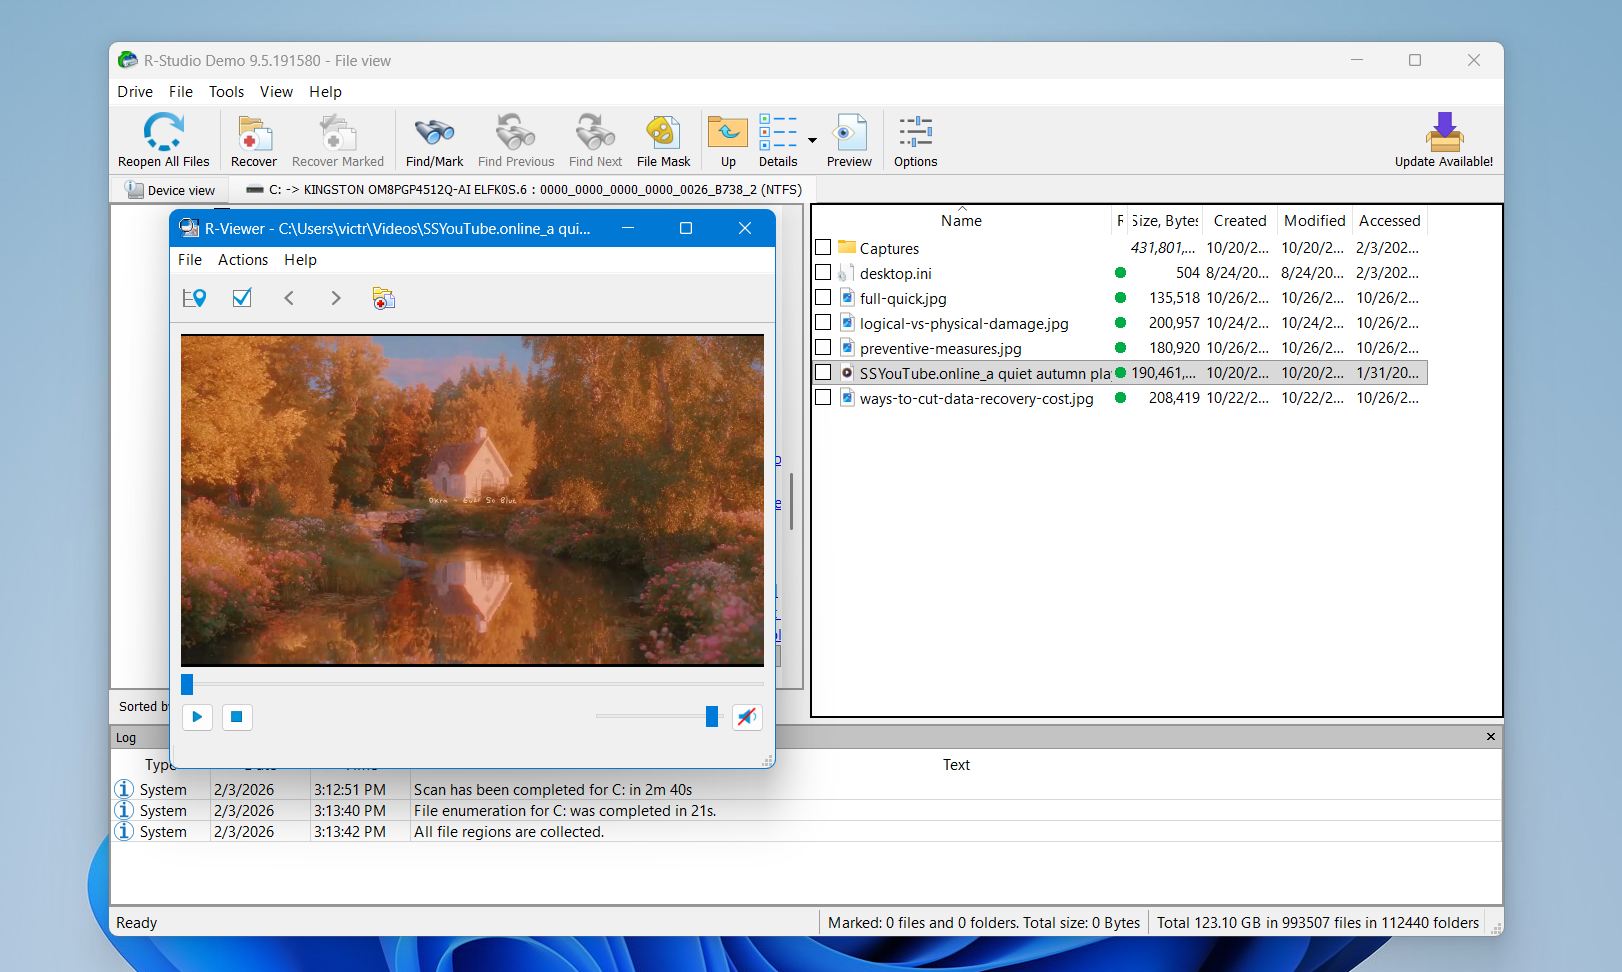Click the Update Available icon
Viewport: 1622px width, 972px height.
click(1443, 133)
